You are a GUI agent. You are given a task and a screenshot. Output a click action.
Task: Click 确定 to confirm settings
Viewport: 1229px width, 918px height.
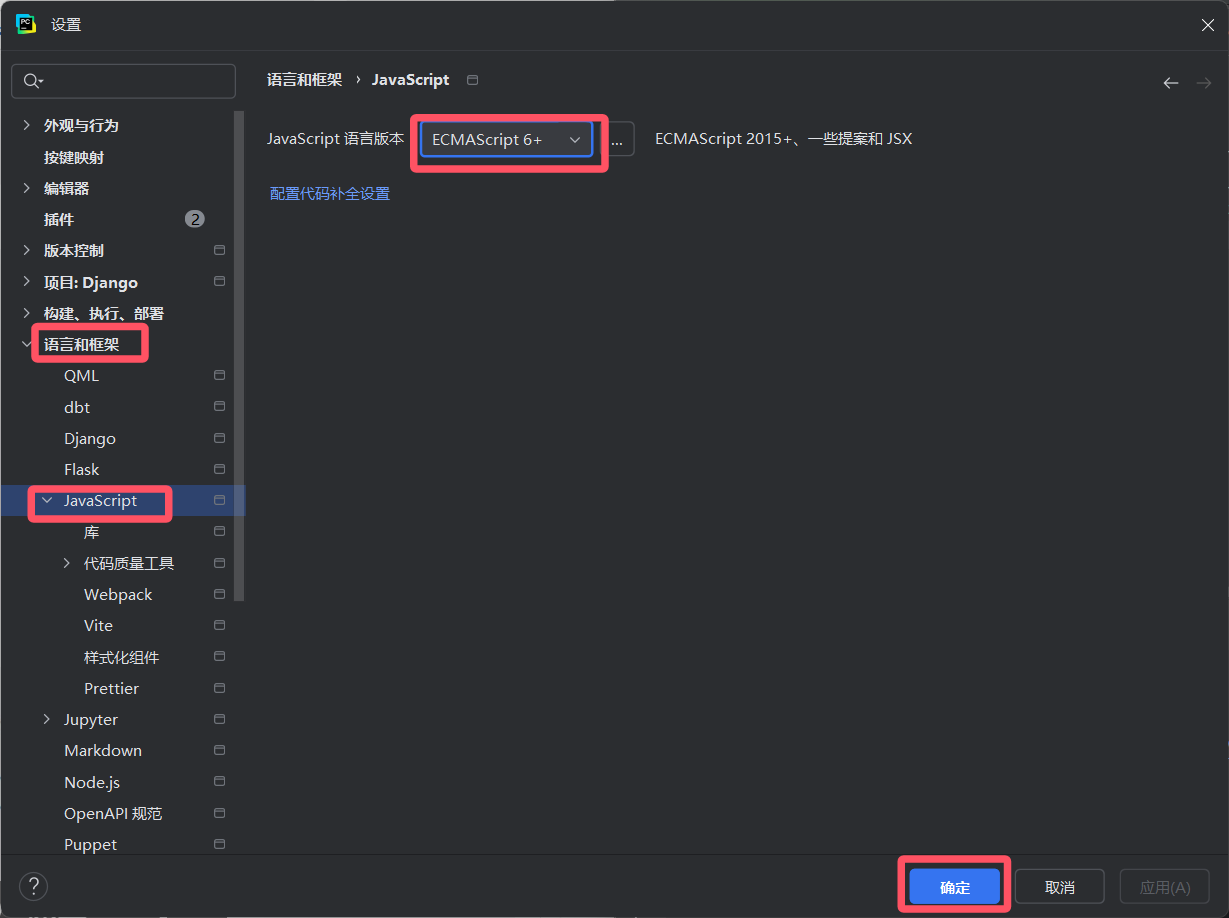click(955, 887)
